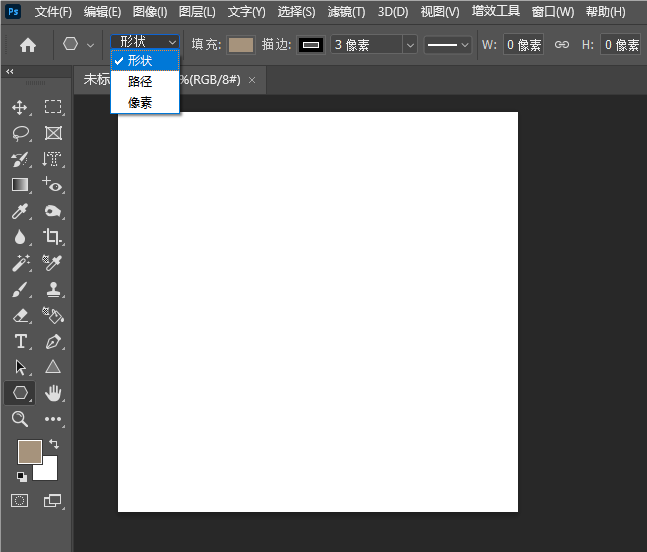The width and height of the screenshot is (647, 552).
Task: Select the Move tool
Action: click(19, 108)
